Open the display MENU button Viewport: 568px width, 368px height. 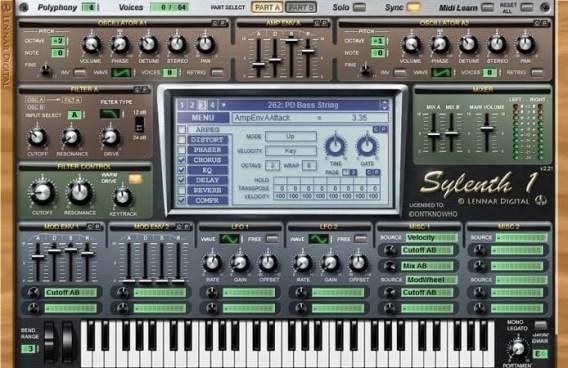click(x=203, y=118)
